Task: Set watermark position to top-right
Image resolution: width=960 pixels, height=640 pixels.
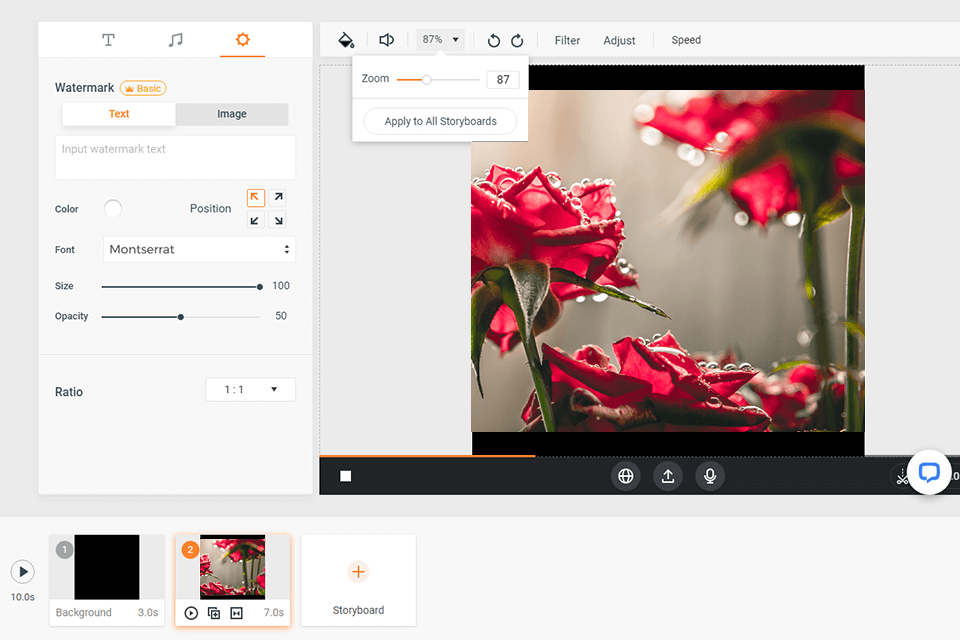Action: (x=279, y=198)
